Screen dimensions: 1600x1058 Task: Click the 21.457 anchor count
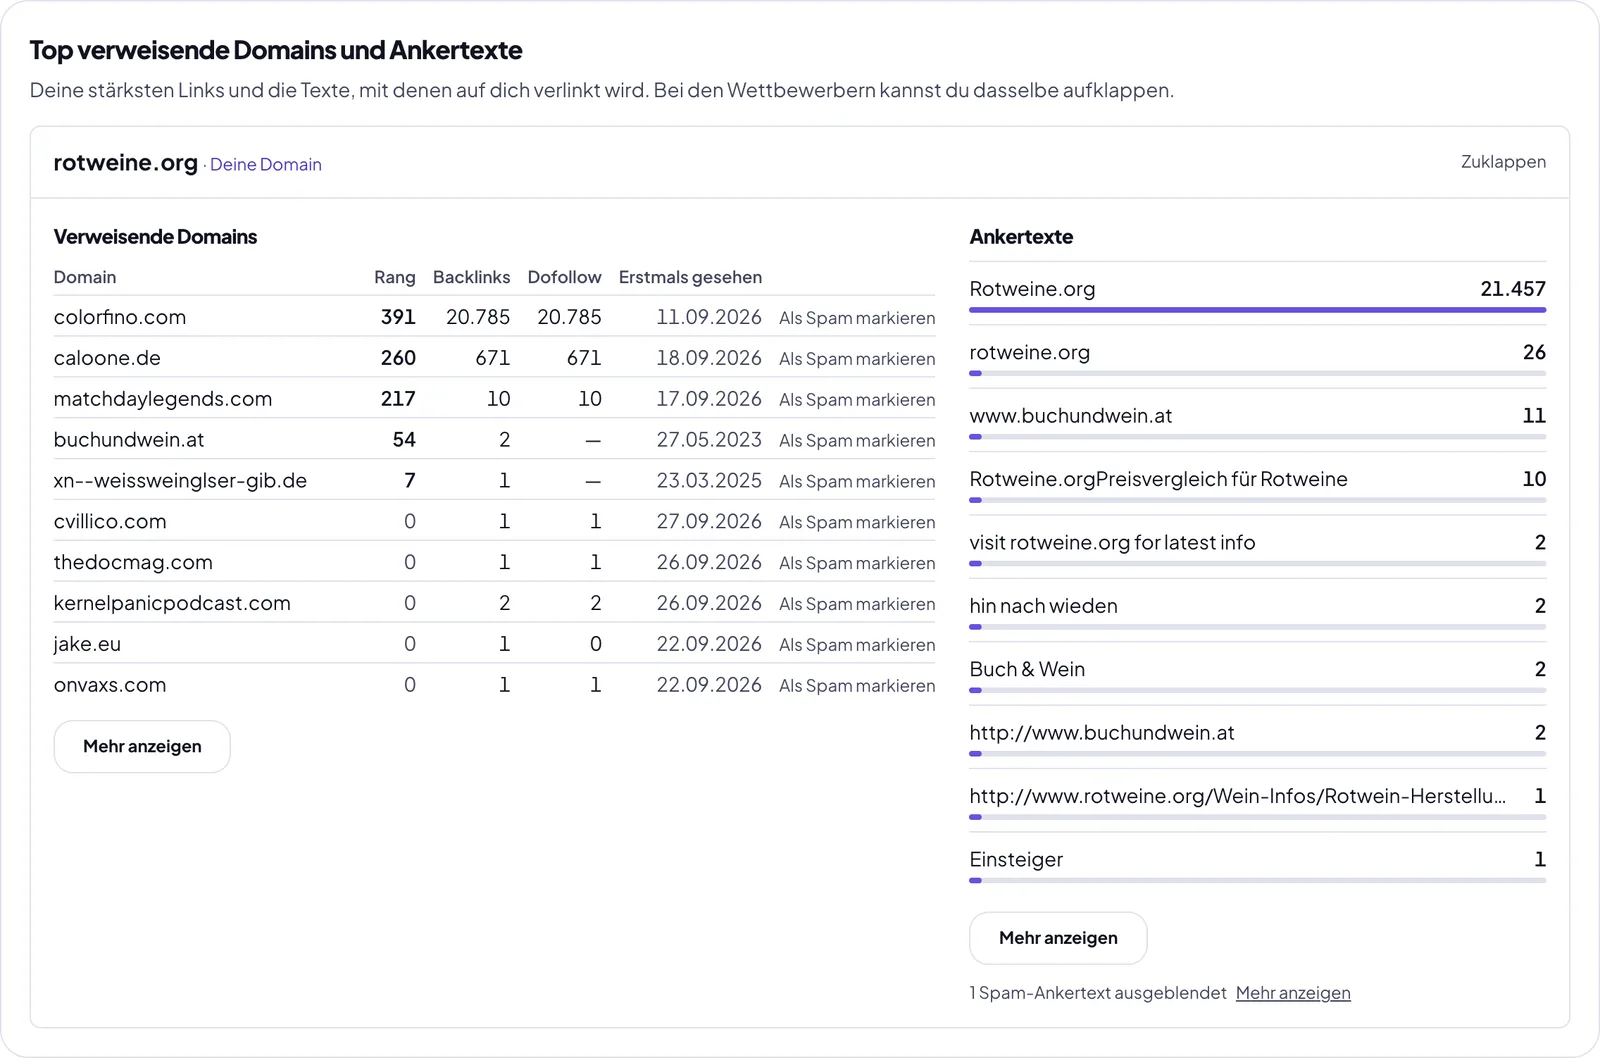1513,289
